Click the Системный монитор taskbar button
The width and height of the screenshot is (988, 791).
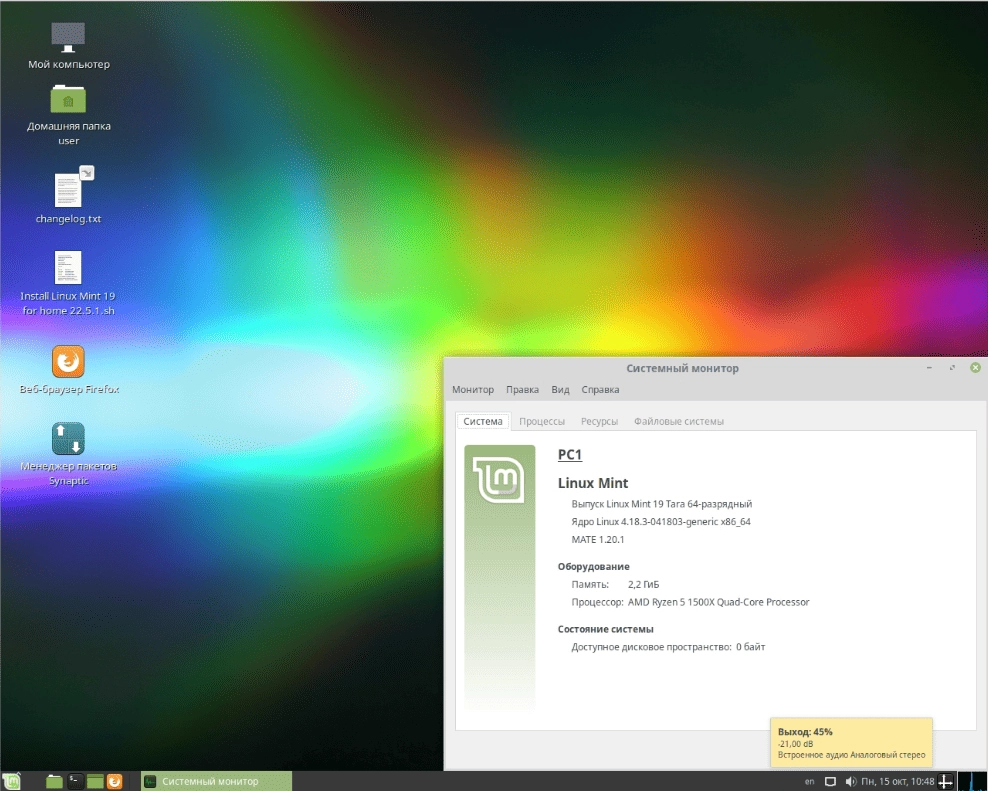pos(216,782)
